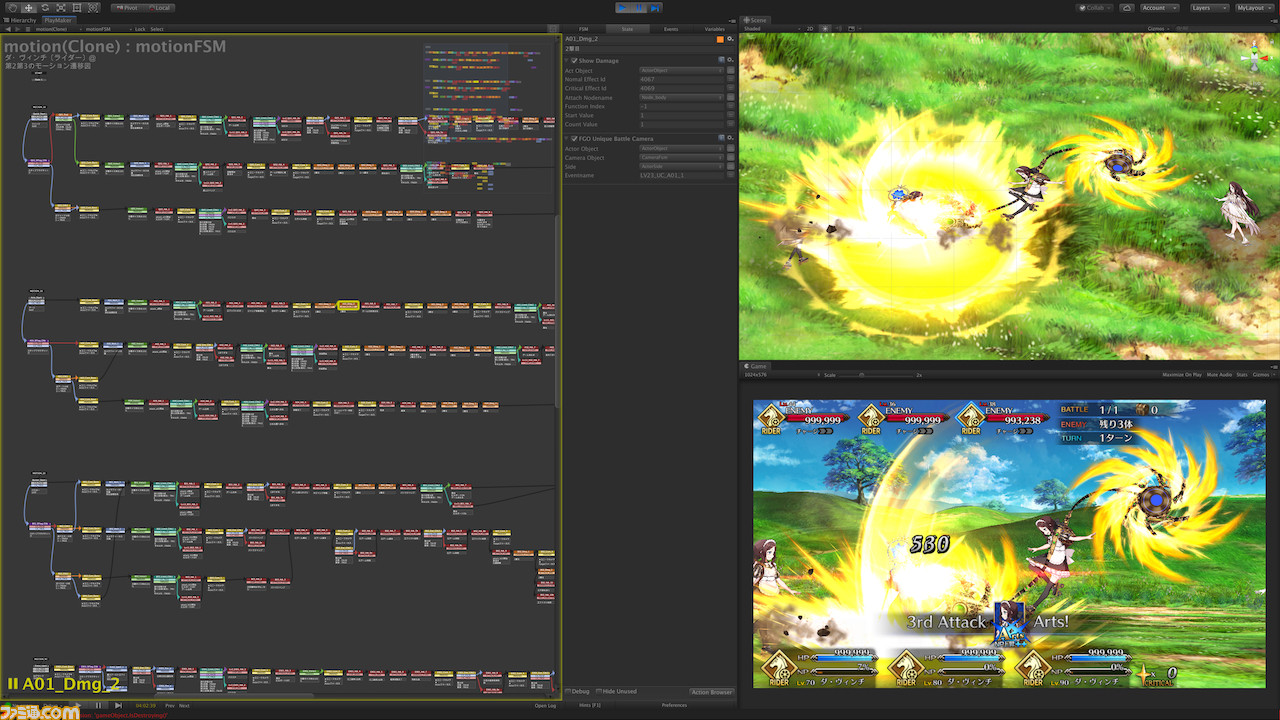
Task: Click the orange state color swatch
Action: (x=720, y=39)
